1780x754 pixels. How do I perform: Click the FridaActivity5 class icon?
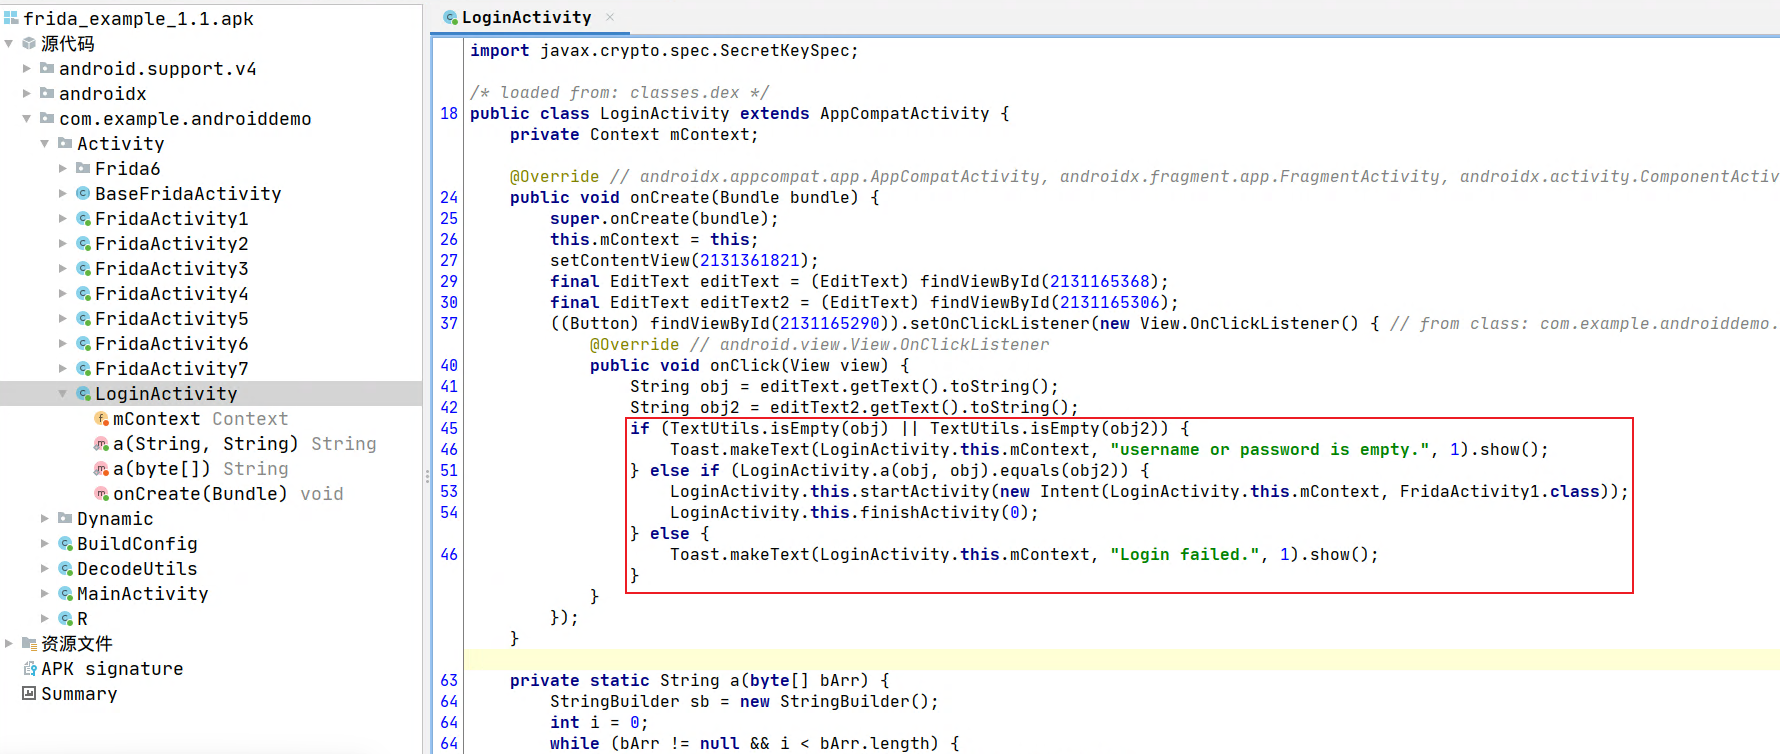point(83,318)
